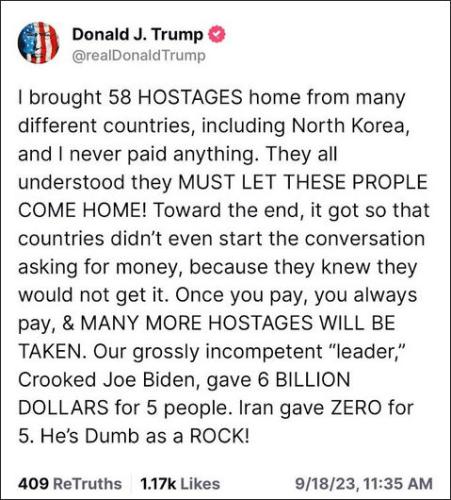Click the red verified checkmark badge
This screenshot has height=500, width=451.
[x=217, y=34]
